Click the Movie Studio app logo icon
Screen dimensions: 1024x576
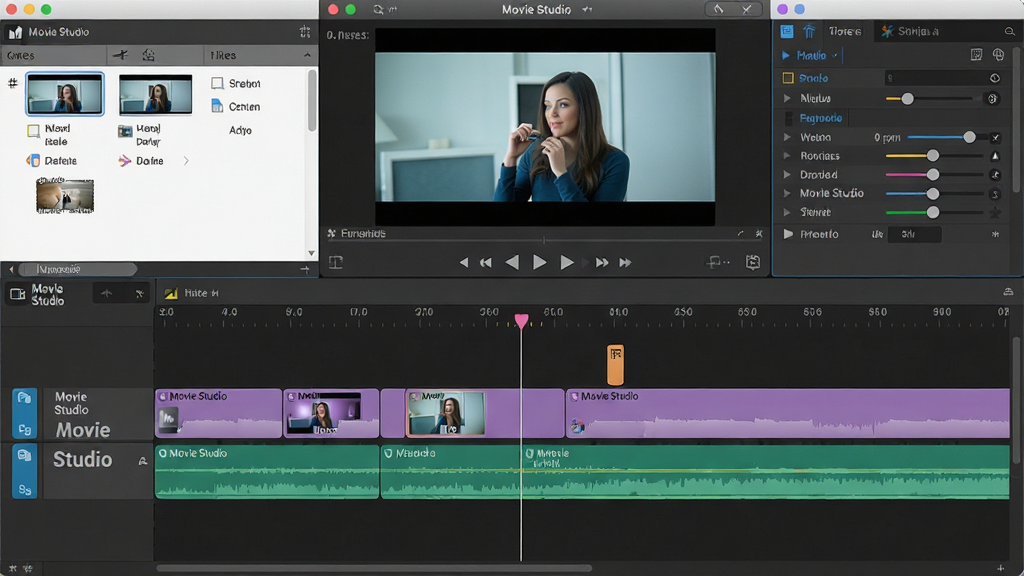(15, 32)
